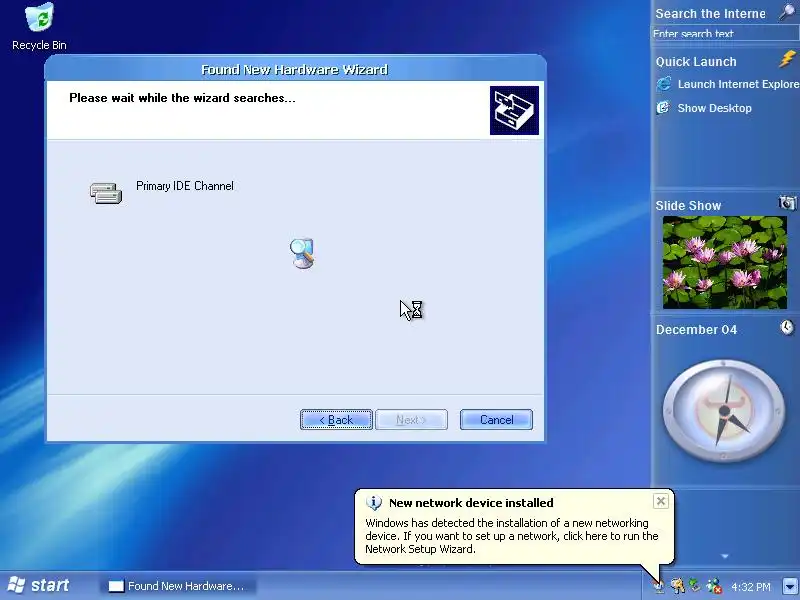Click the 4:32 PM taskbar clock

pos(751,587)
